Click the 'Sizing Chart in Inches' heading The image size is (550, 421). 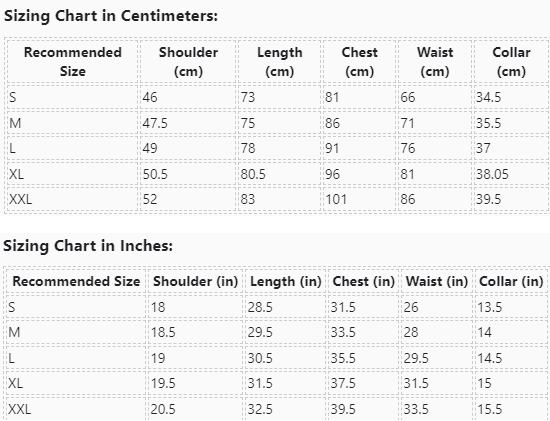(x=88, y=246)
